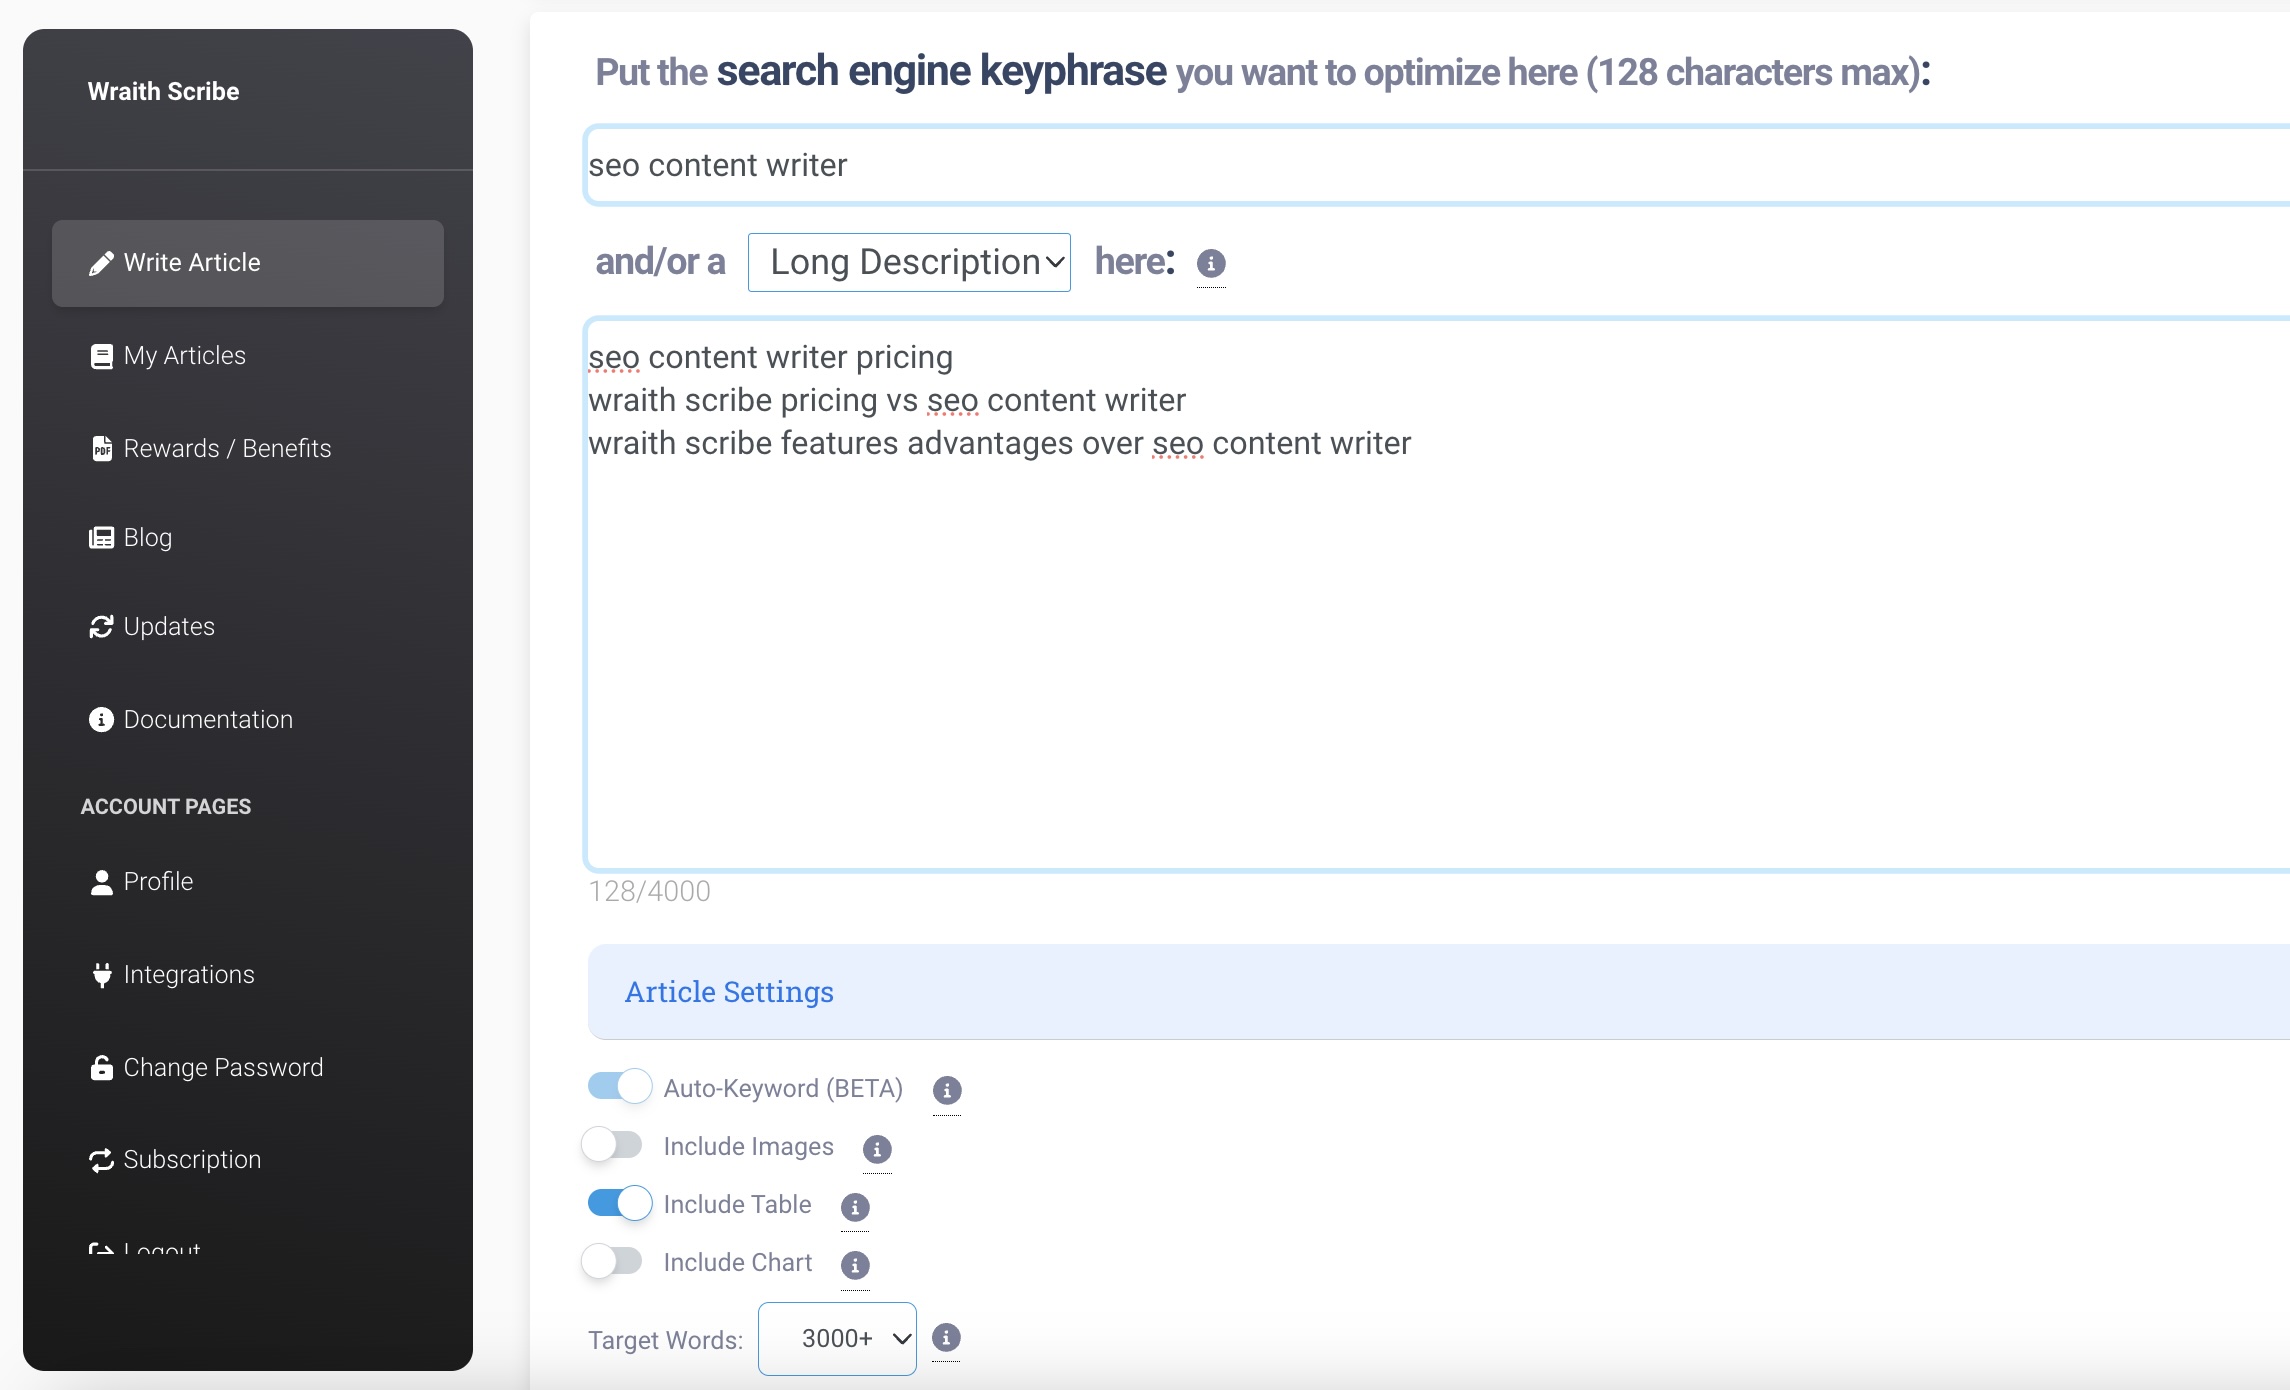Image resolution: width=2290 pixels, height=1390 pixels.
Task: Click the info icon beside Documentation
Action: tap(101, 720)
